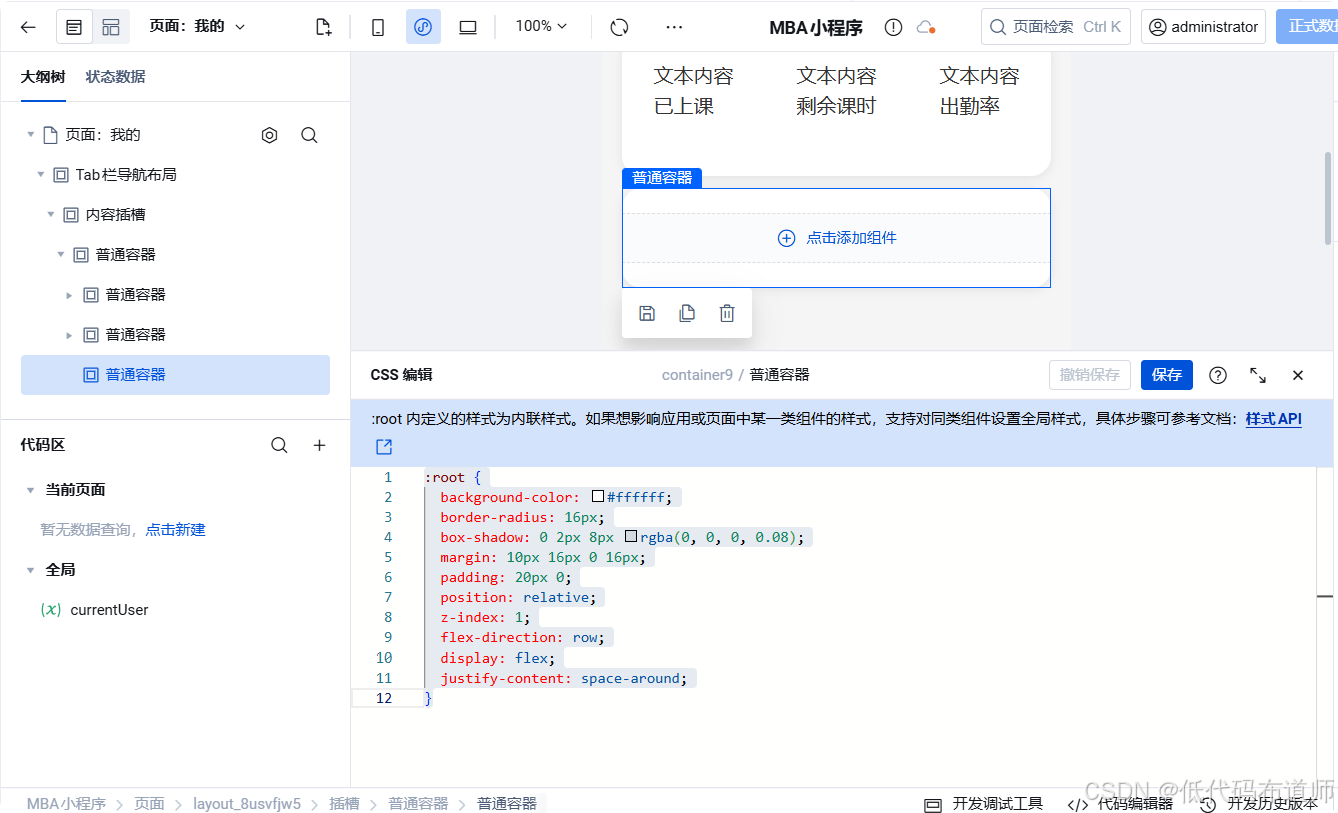Switch to mobile preview mode icon
This screenshot has height=813, width=1338.
click(377, 27)
